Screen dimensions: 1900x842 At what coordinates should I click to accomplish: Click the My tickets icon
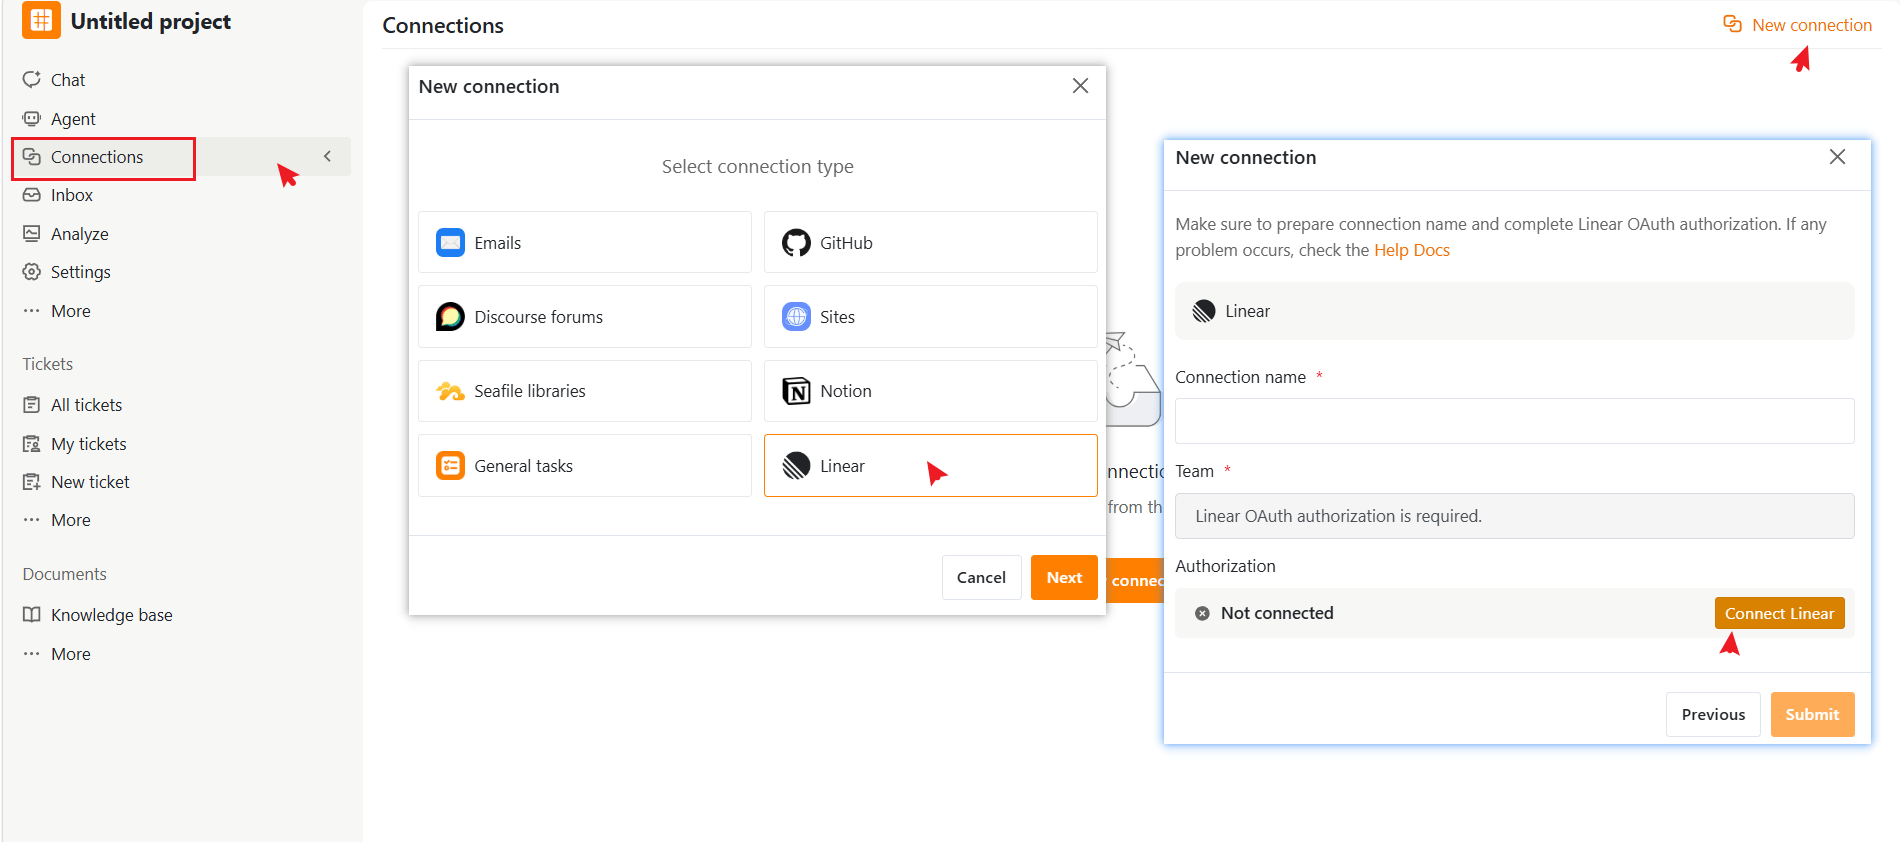click(x=32, y=444)
